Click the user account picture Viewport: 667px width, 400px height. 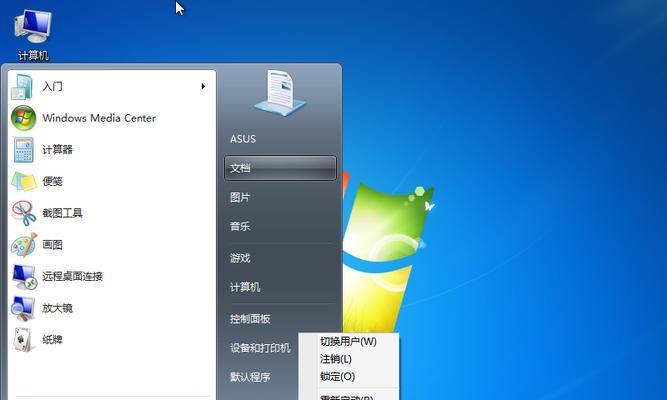(279, 93)
